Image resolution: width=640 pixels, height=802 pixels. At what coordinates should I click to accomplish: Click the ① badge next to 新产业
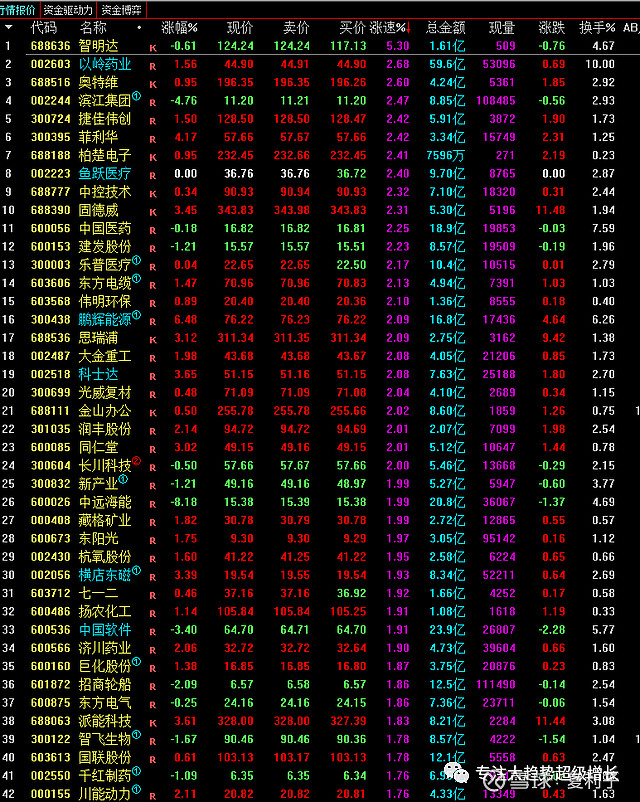point(123,479)
